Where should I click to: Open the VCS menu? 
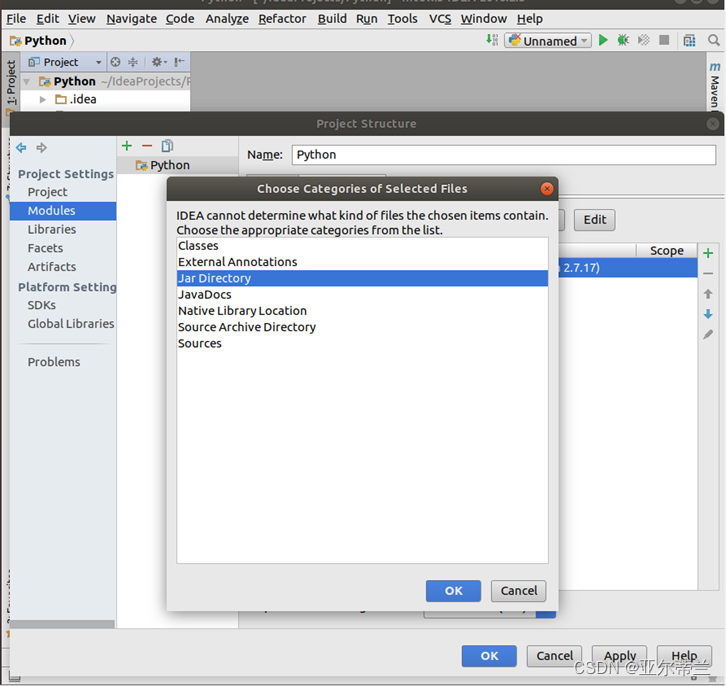click(440, 19)
